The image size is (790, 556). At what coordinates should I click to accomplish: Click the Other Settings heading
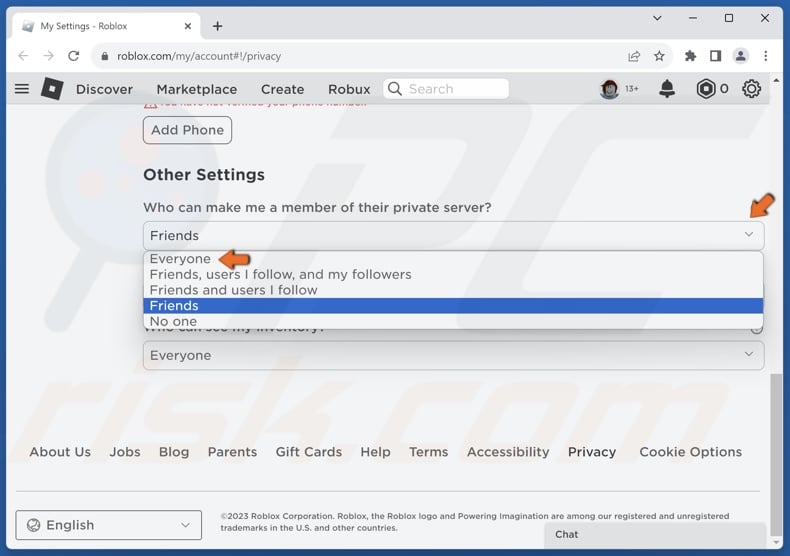(204, 175)
